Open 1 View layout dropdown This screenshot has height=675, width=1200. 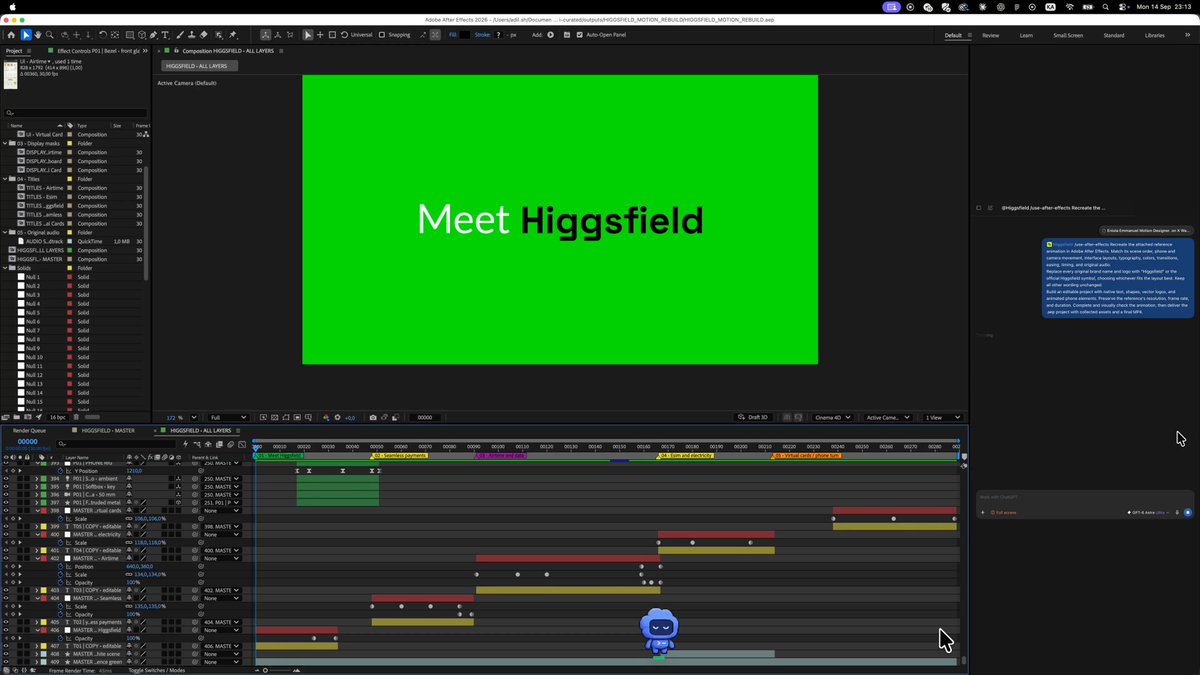[x=941, y=417]
